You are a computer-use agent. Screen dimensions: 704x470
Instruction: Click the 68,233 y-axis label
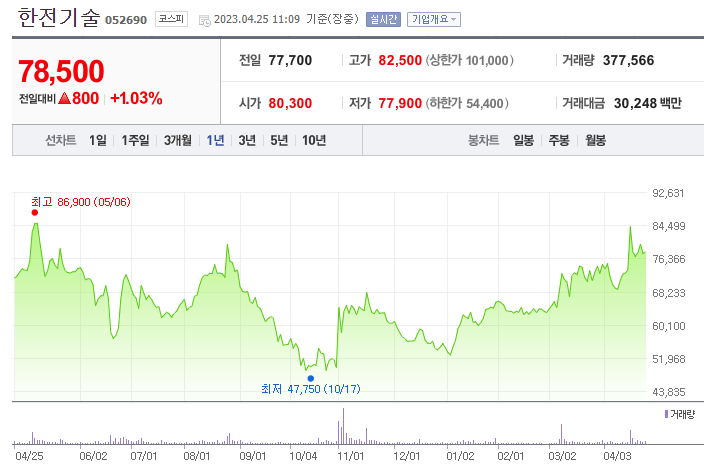[x=669, y=293]
